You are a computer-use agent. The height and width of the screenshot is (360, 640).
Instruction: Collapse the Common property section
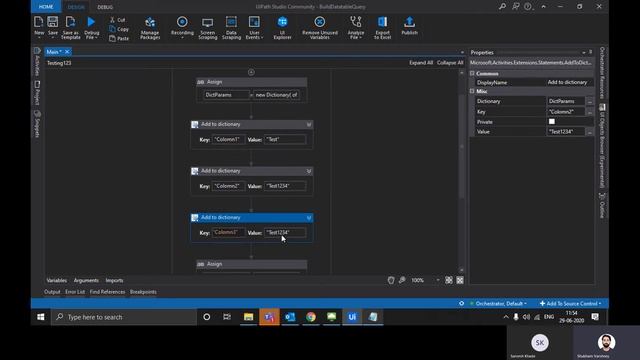point(472,73)
